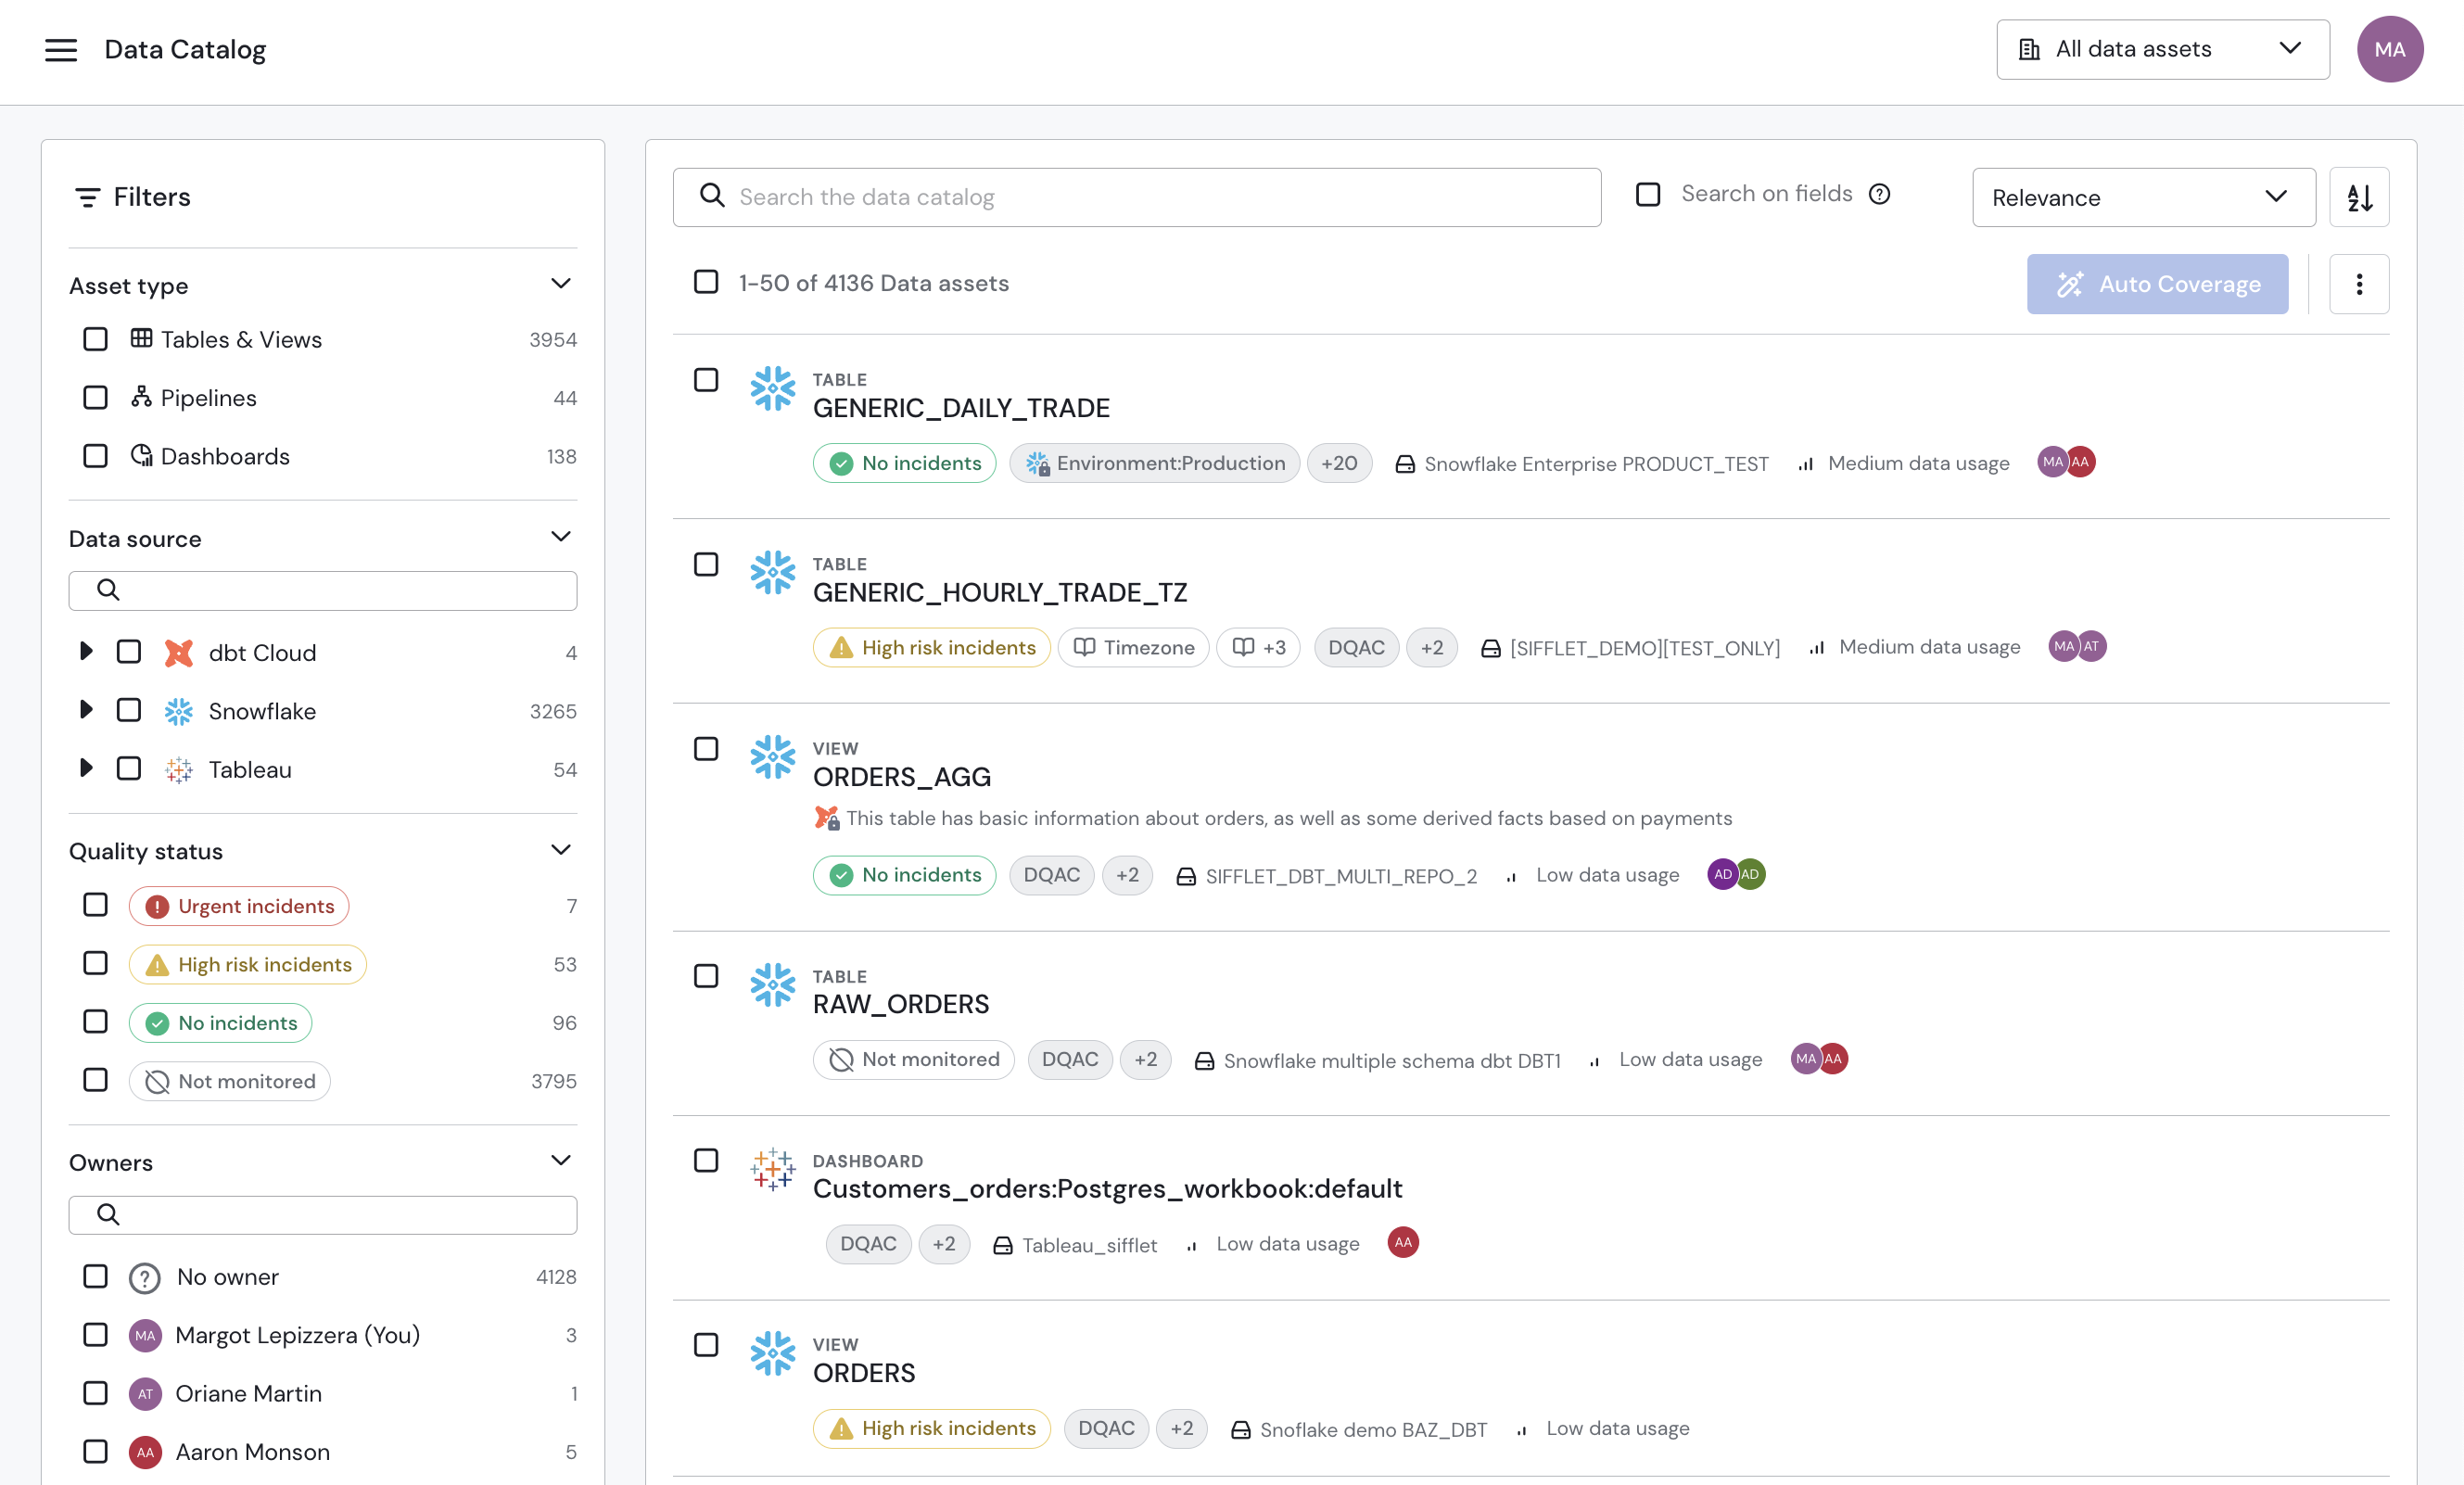The height and width of the screenshot is (1485, 2464).
Task: Click the sort direction icon button
Action: (x=2359, y=197)
